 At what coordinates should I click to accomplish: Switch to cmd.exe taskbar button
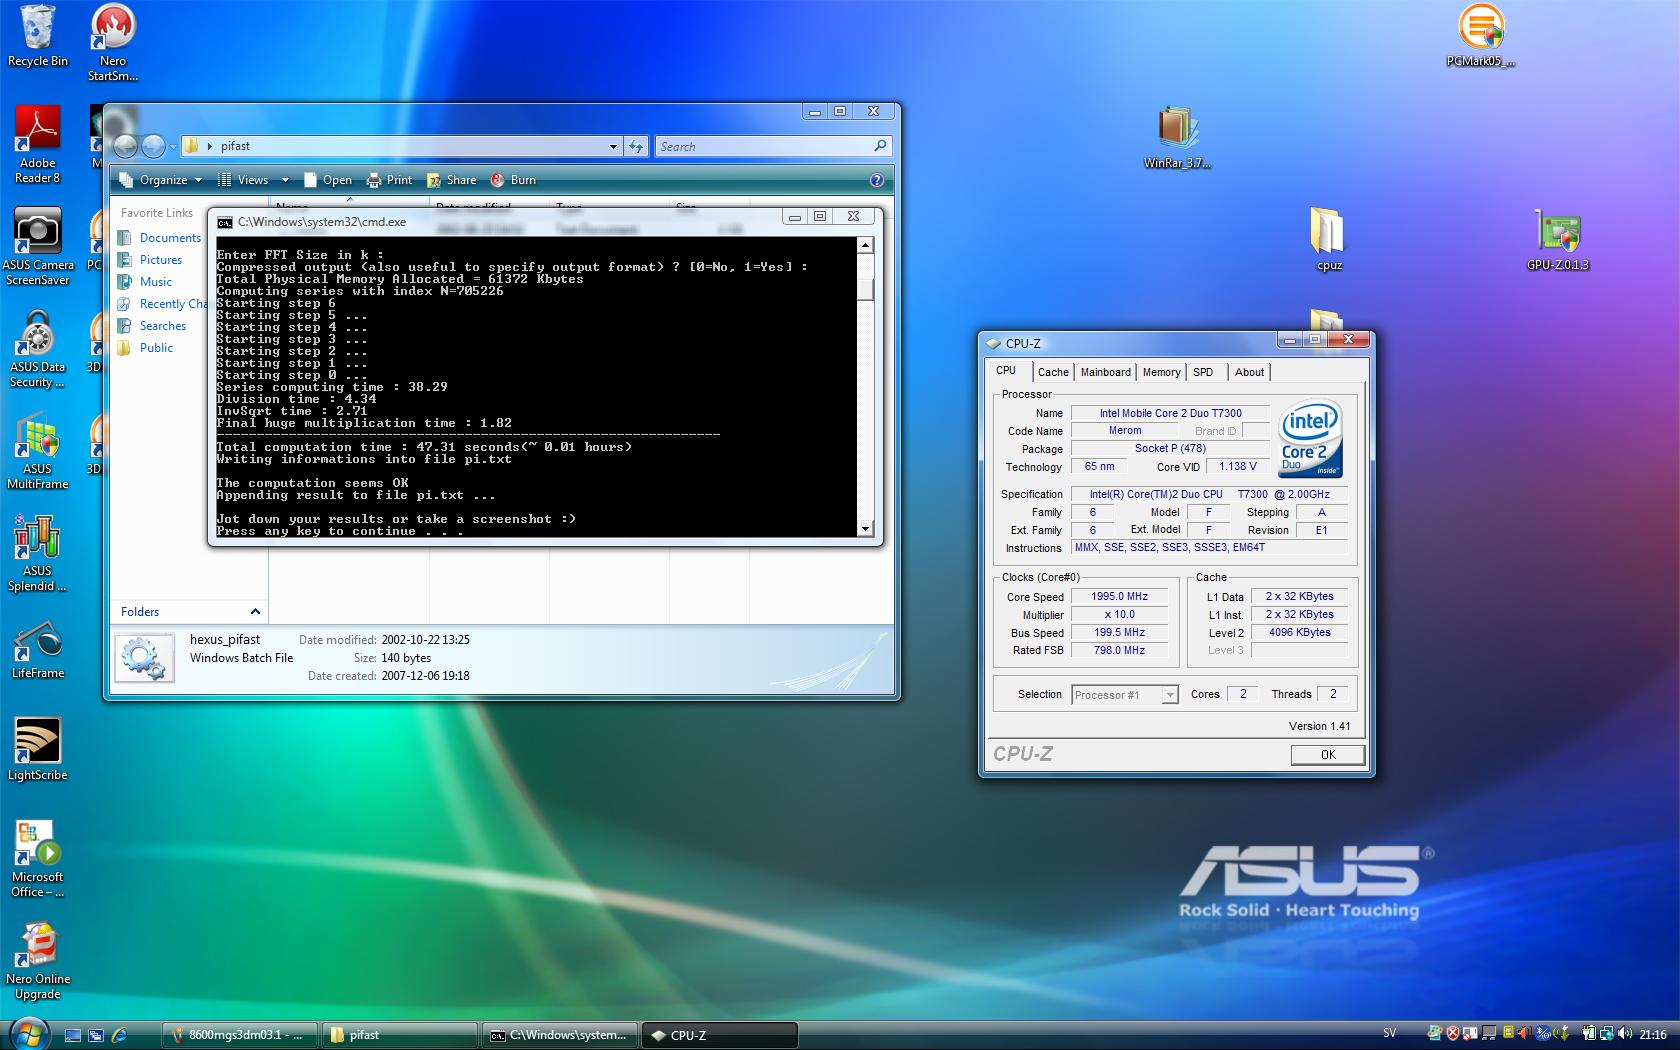pos(559,1035)
